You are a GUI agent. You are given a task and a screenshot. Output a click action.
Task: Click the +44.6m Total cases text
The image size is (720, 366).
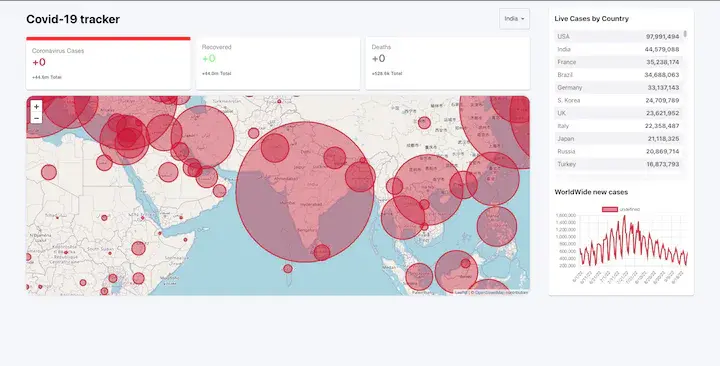[46, 77]
